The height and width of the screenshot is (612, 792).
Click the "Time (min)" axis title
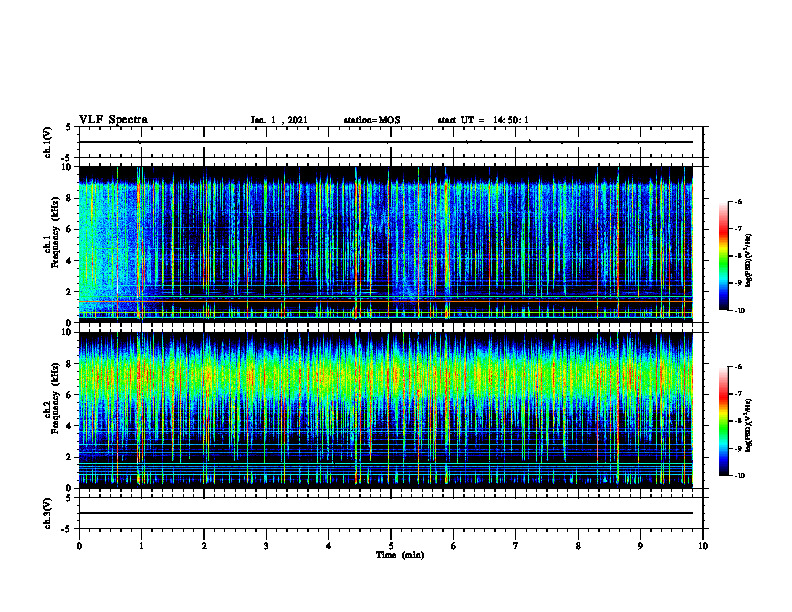pos(400,555)
